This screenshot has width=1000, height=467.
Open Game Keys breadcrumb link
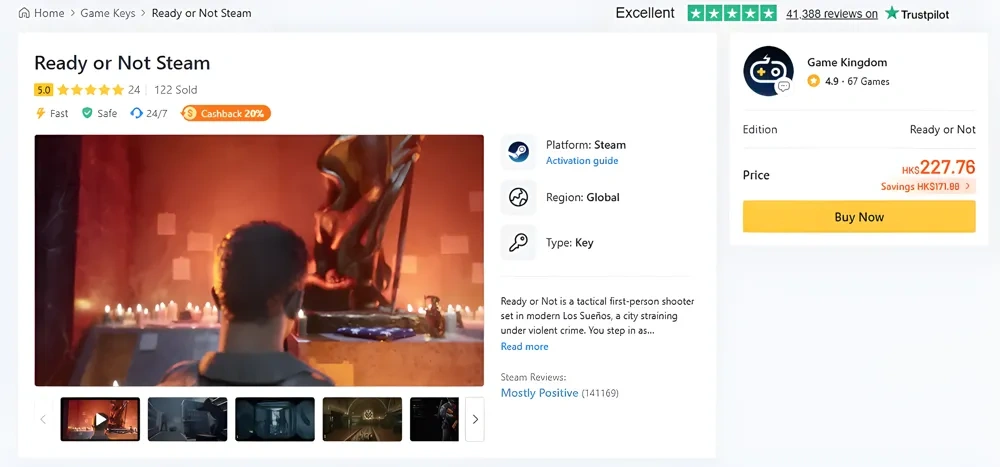click(108, 13)
